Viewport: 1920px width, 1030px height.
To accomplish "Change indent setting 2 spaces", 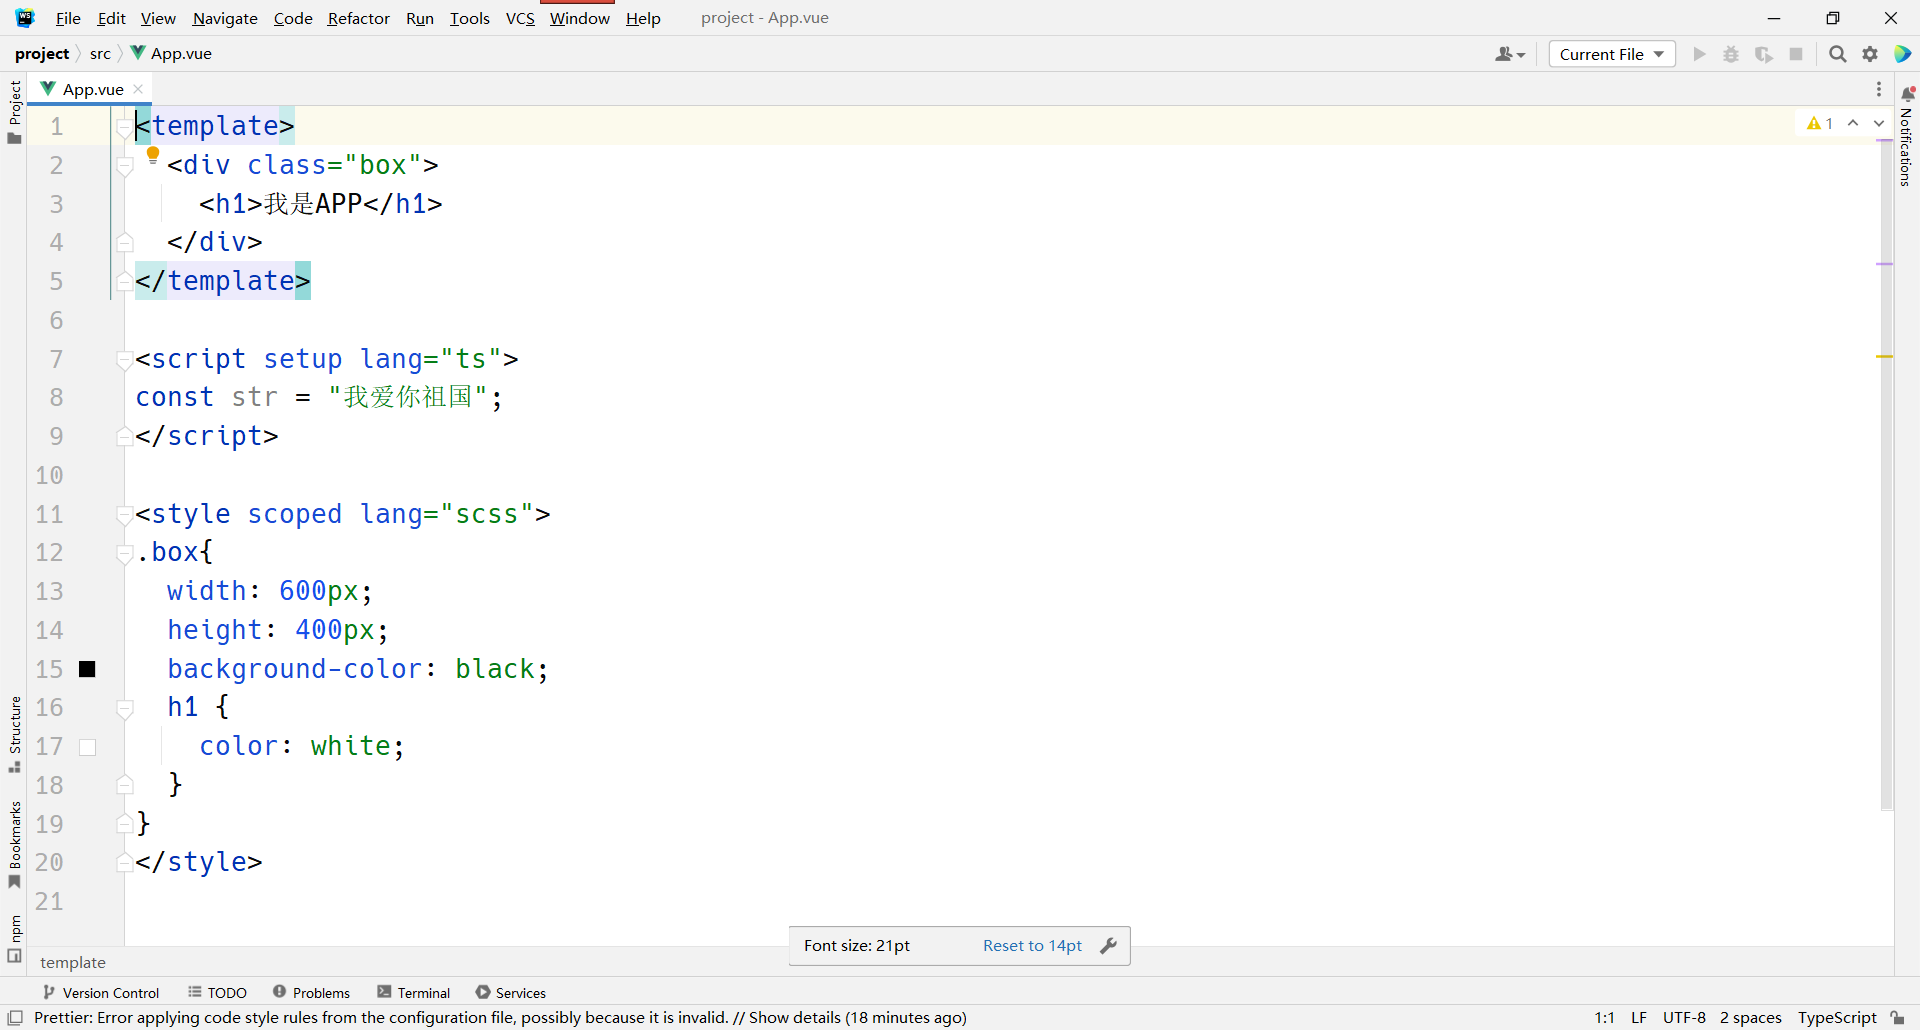I will coord(1751,1017).
